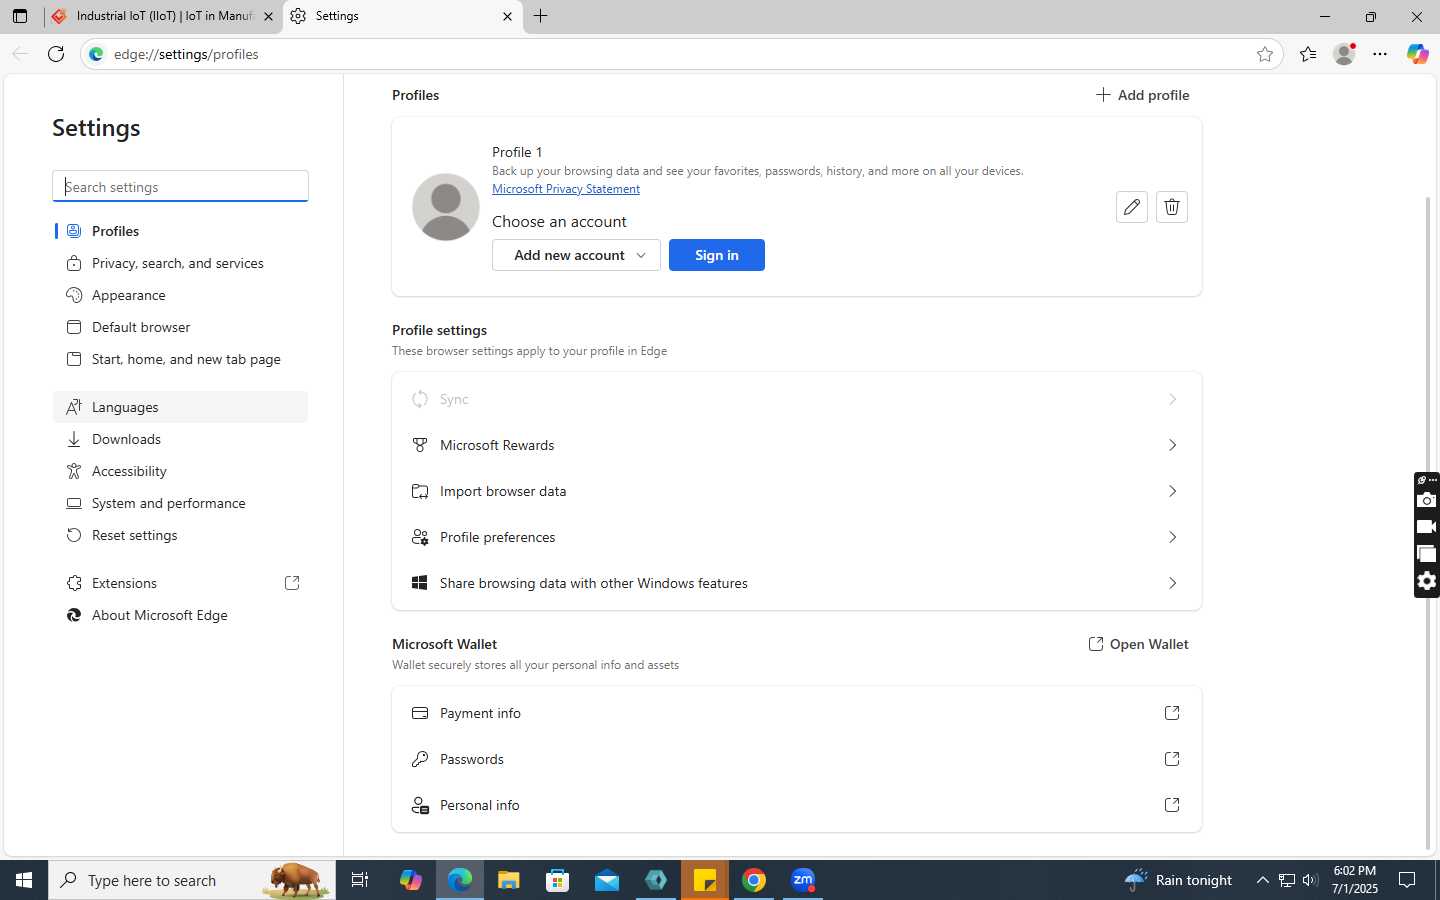The image size is (1440, 900).
Task: Click Add profile button
Action: tap(1142, 95)
